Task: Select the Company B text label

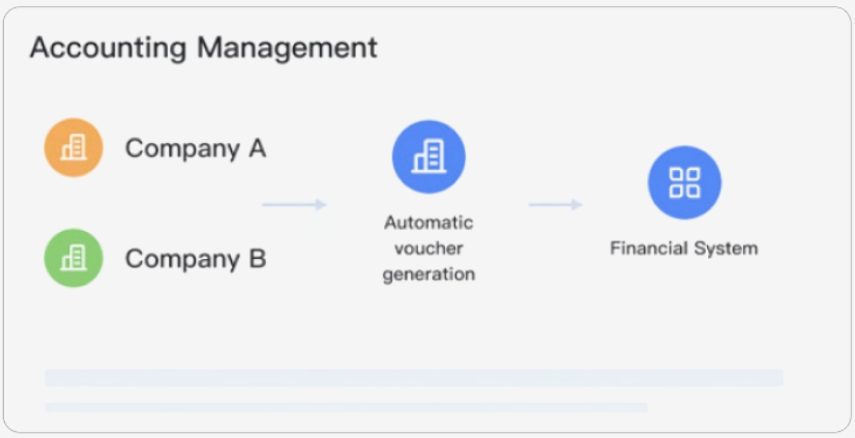Action: coord(195,259)
